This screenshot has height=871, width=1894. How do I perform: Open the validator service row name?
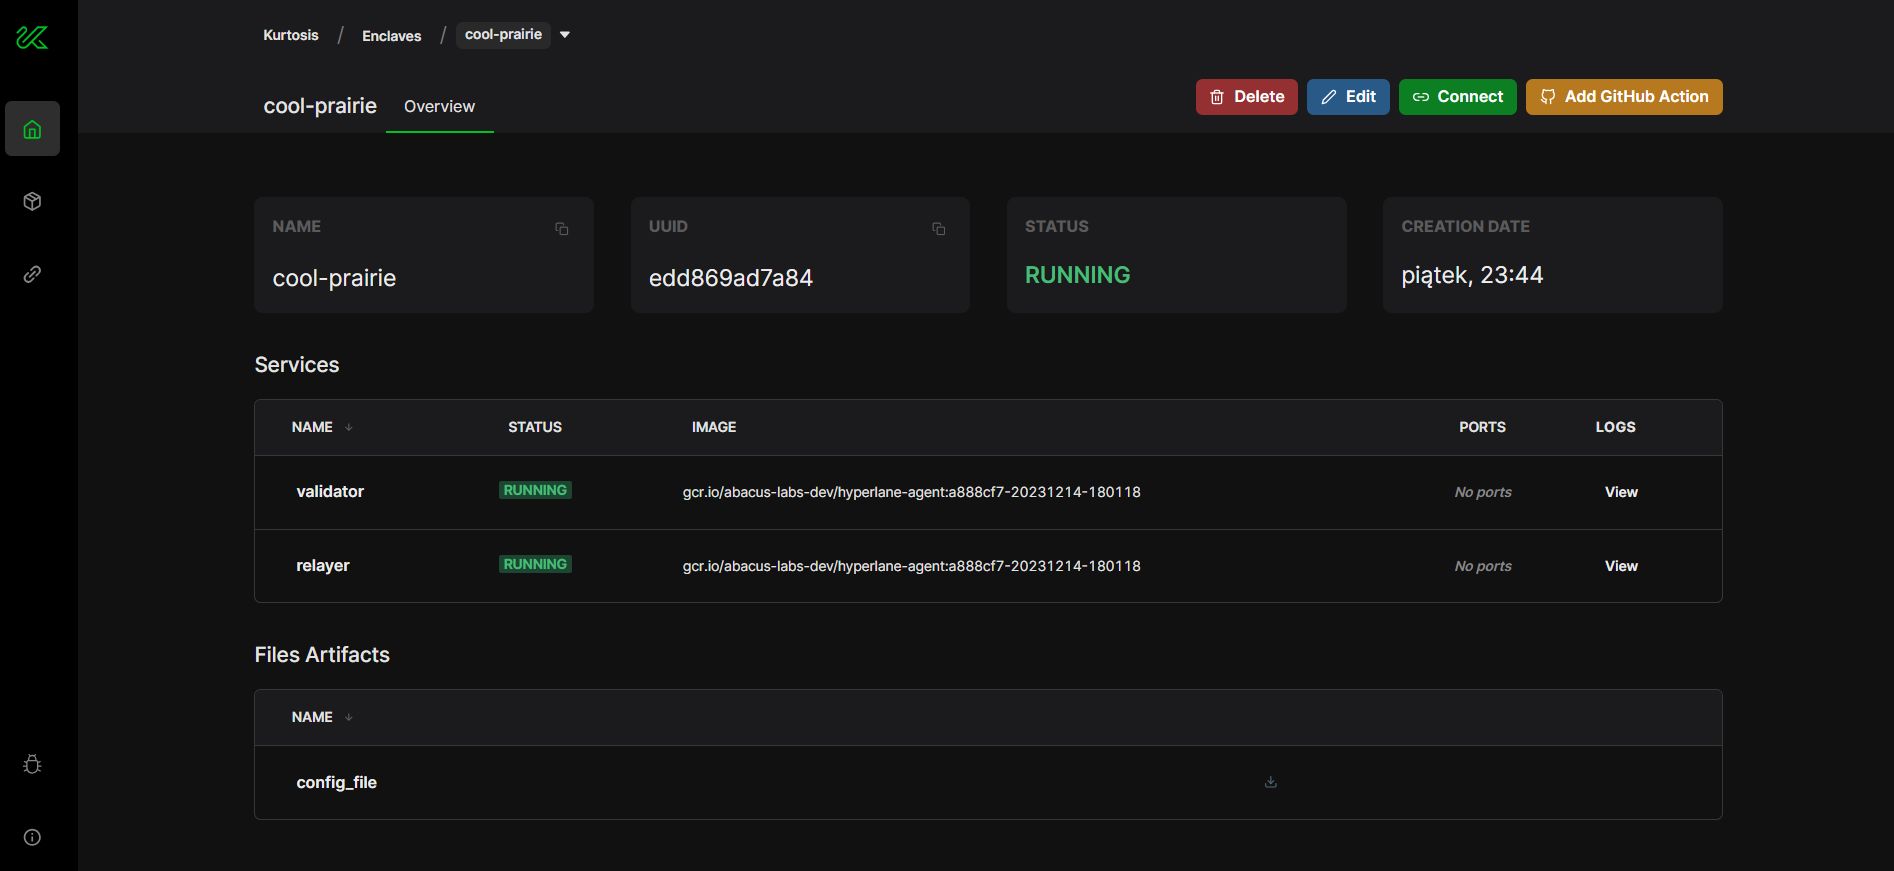click(x=330, y=492)
